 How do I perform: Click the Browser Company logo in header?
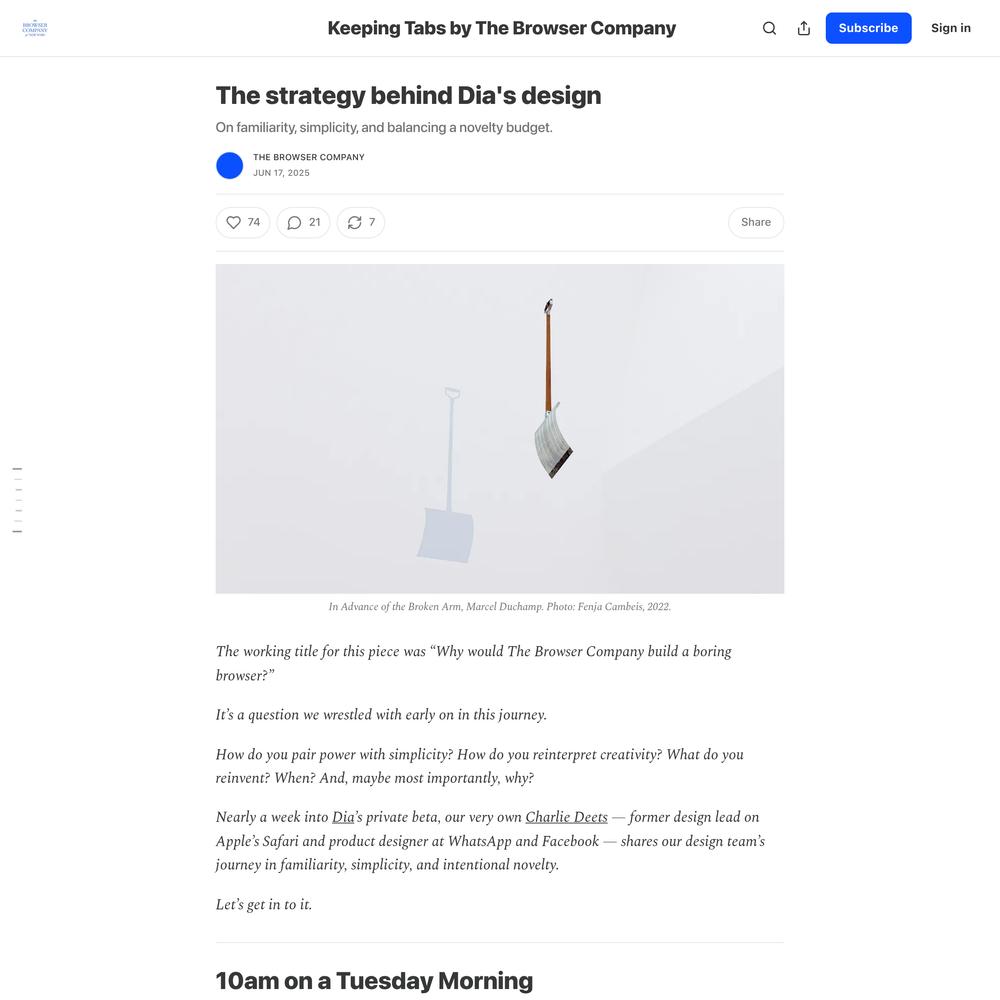tap(34, 28)
